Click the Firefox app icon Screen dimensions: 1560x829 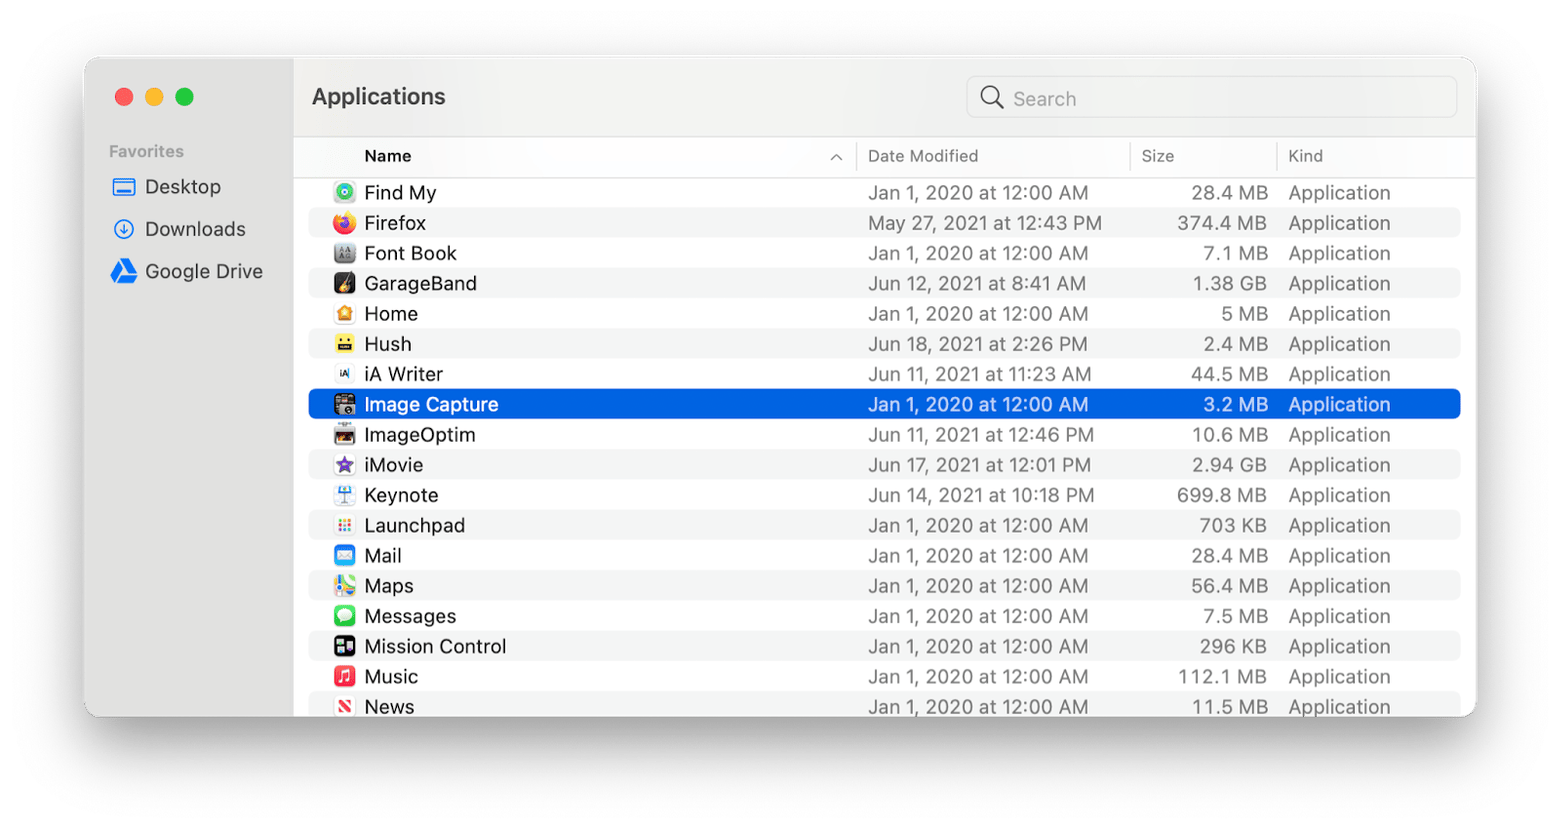pyautogui.click(x=344, y=223)
